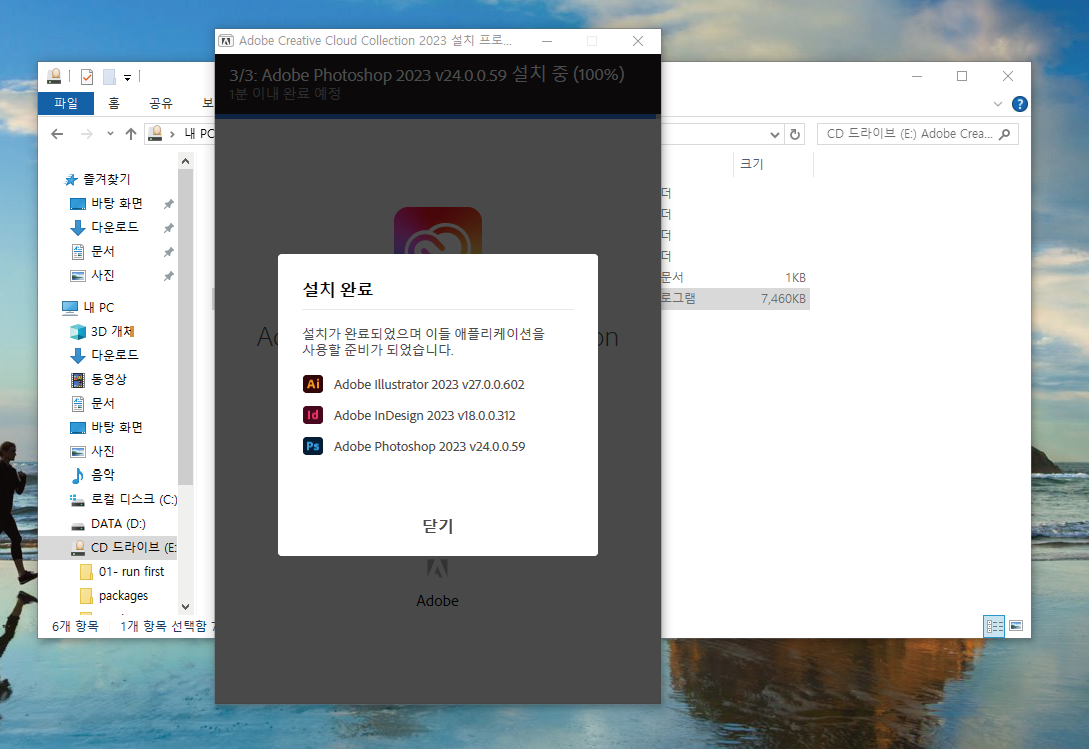1089x749 pixels.
Task: Click the navigation pane scroll up arrow
Action: coord(185,162)
